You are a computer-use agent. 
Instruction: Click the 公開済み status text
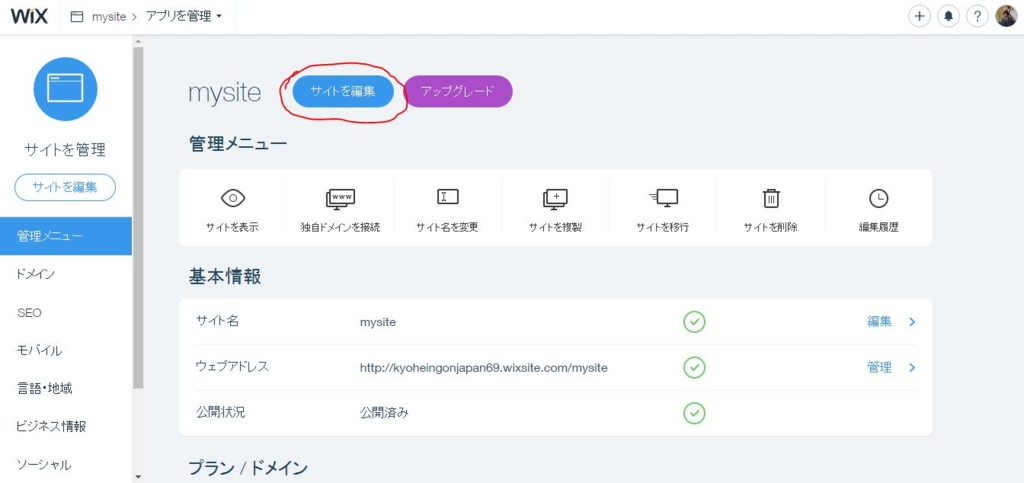[384, 413]
